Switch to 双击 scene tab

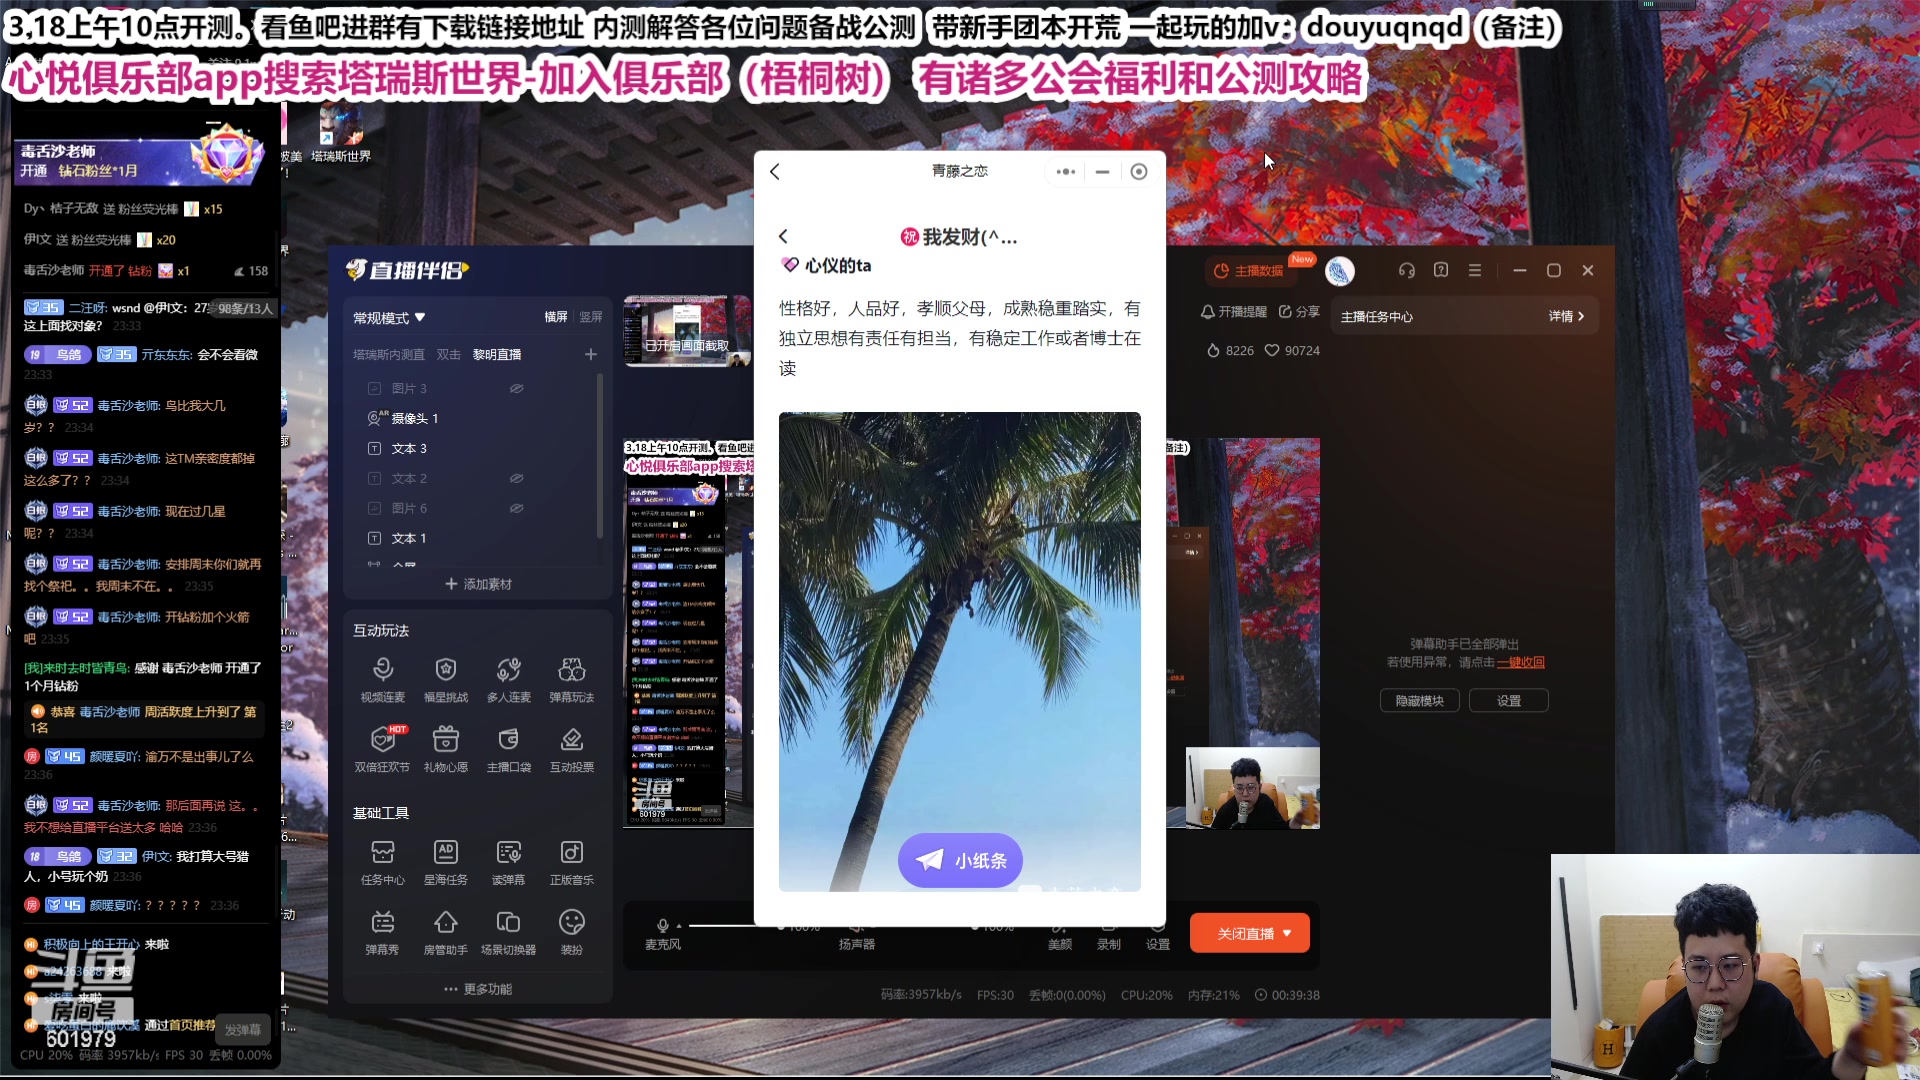pos(448,355)
